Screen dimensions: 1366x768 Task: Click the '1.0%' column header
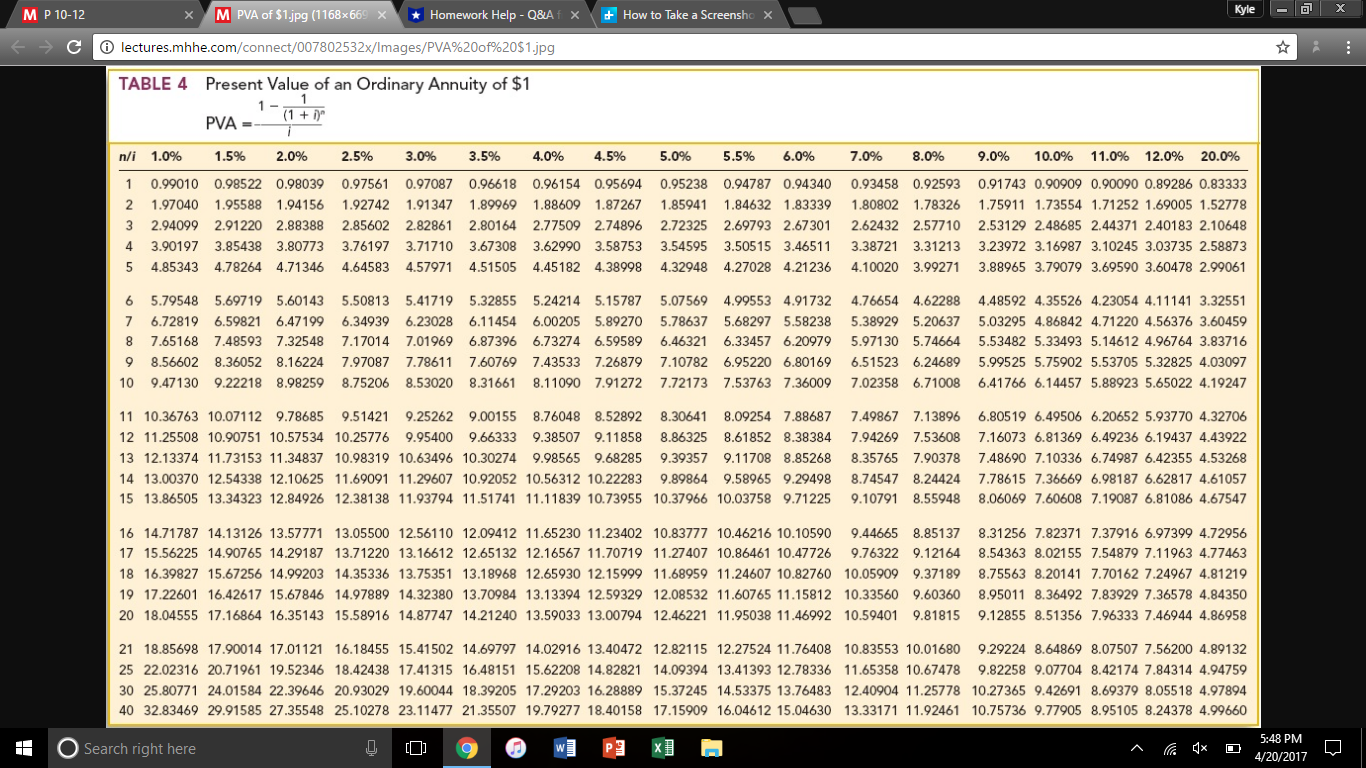[166, 156]
